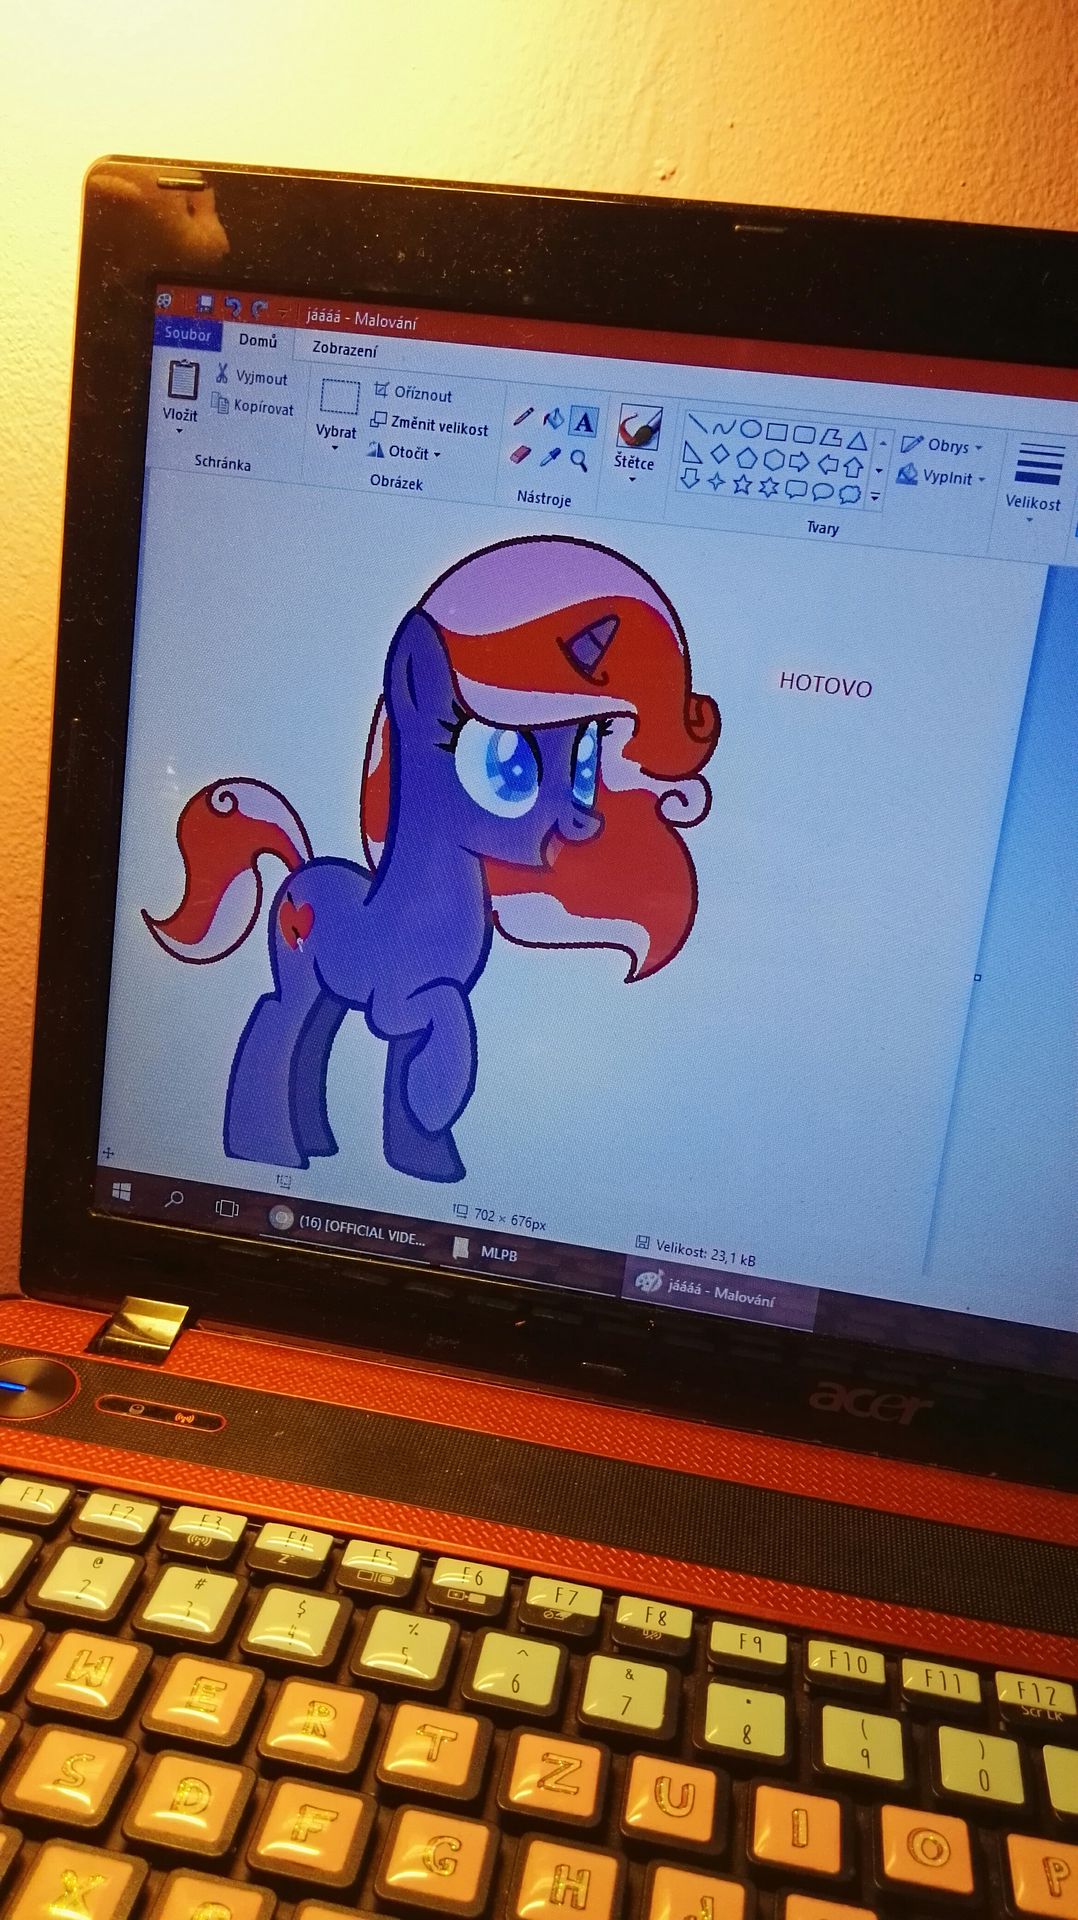Select the Magnifier tool
Viewport: 1078px width, 1920px height.
tap(579, 460)
